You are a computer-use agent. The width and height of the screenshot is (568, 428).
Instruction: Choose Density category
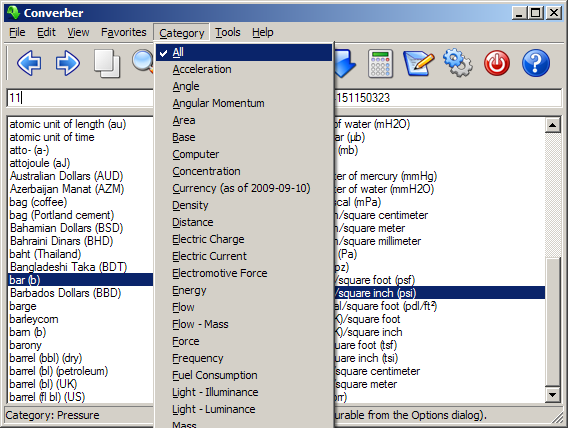point(244,205)
